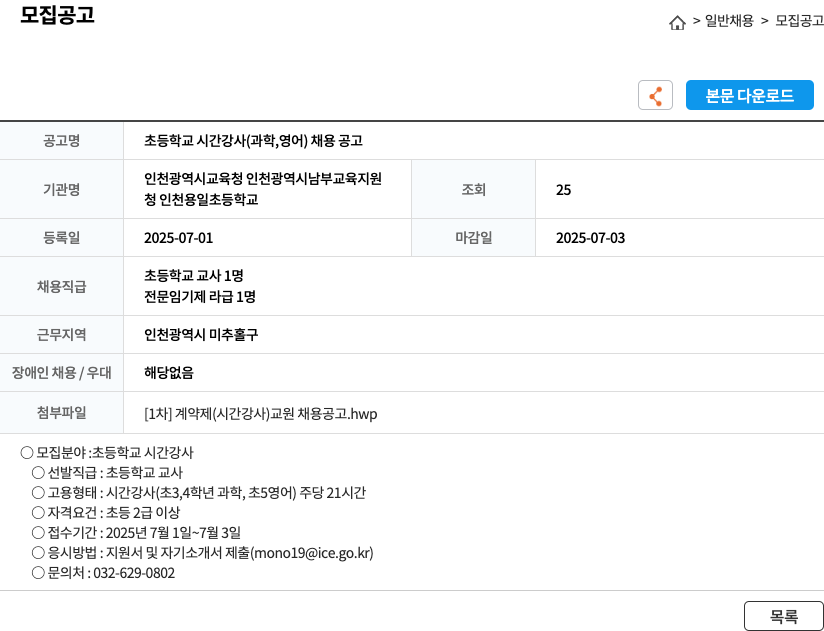Screen dimensions: 824x631
Task: Select 전문임기제 라급 1명 text
Action: 200,297
